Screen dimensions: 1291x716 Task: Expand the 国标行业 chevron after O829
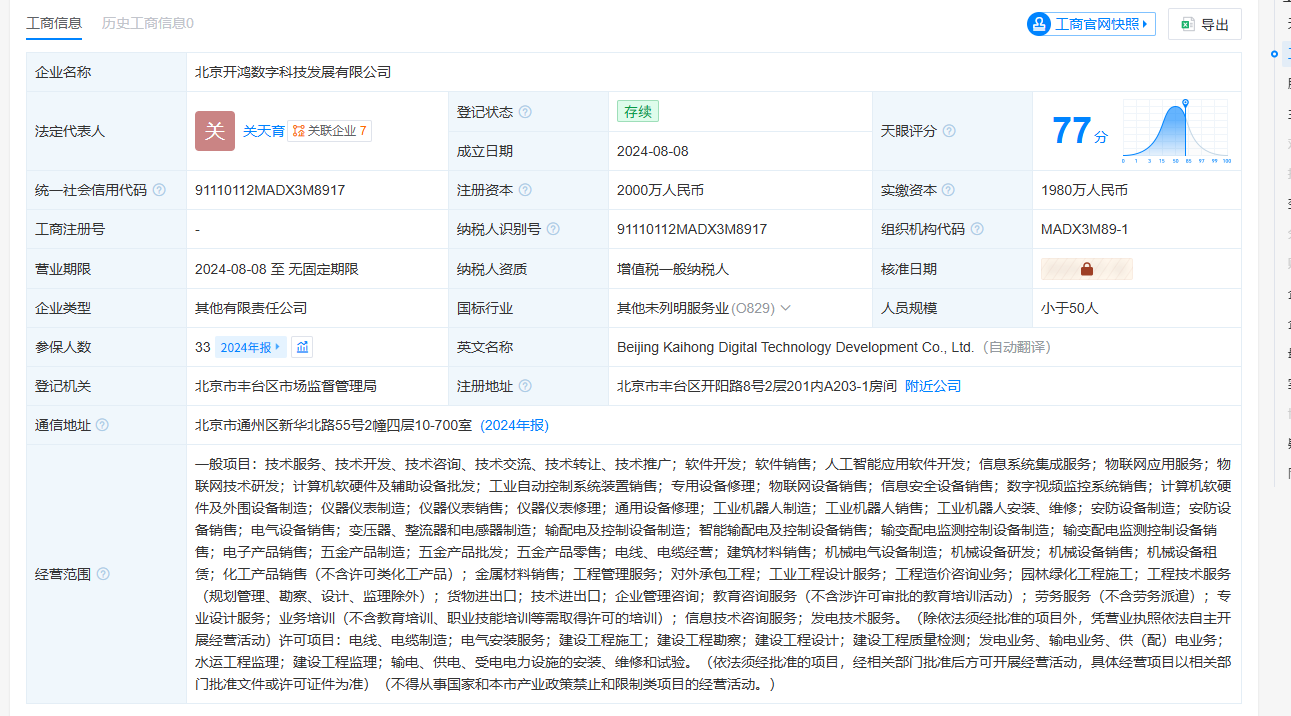point(785,308)
